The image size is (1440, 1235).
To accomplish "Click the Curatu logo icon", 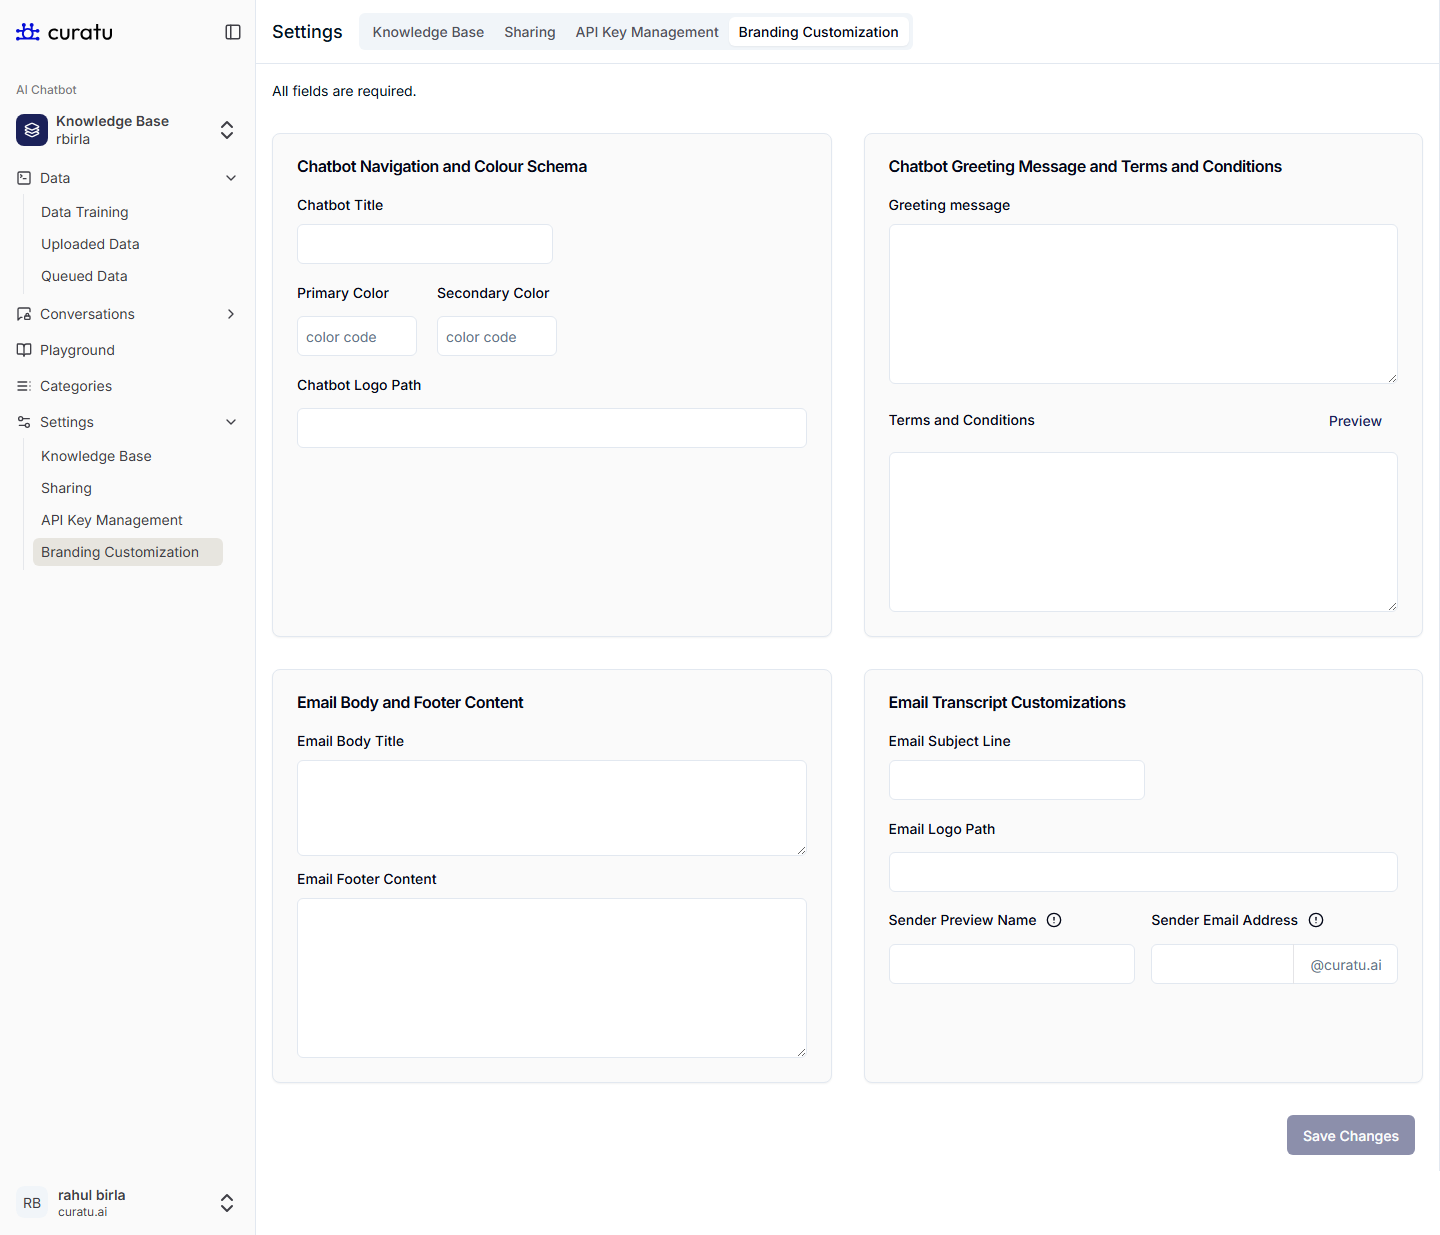I will (28, 32).
